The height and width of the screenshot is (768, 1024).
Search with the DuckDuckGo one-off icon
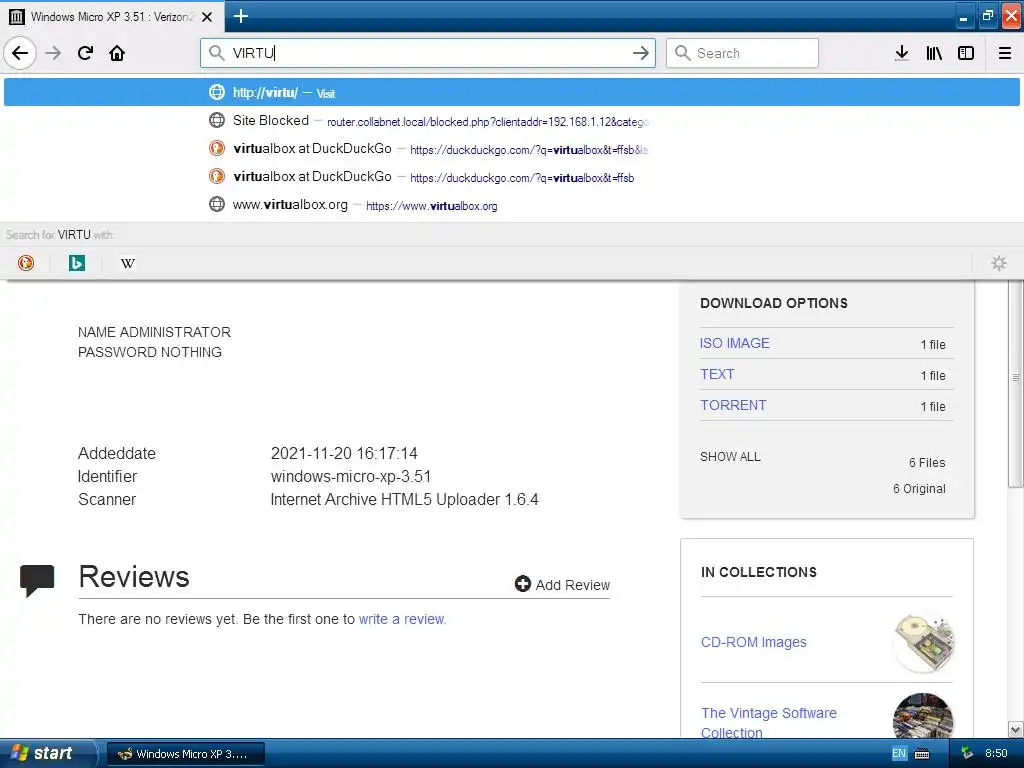pyautogui.click(x=26, y=263)
